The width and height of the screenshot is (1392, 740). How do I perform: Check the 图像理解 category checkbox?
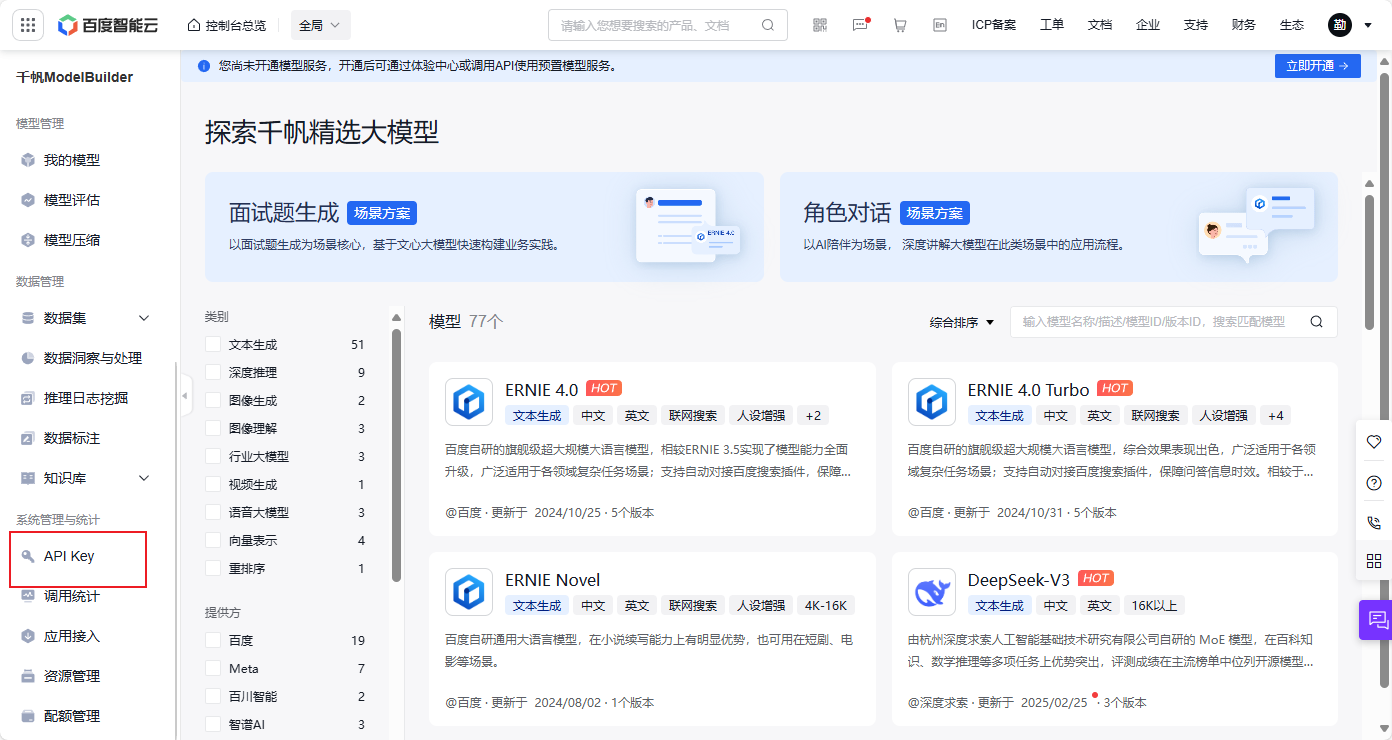point(212,428)
